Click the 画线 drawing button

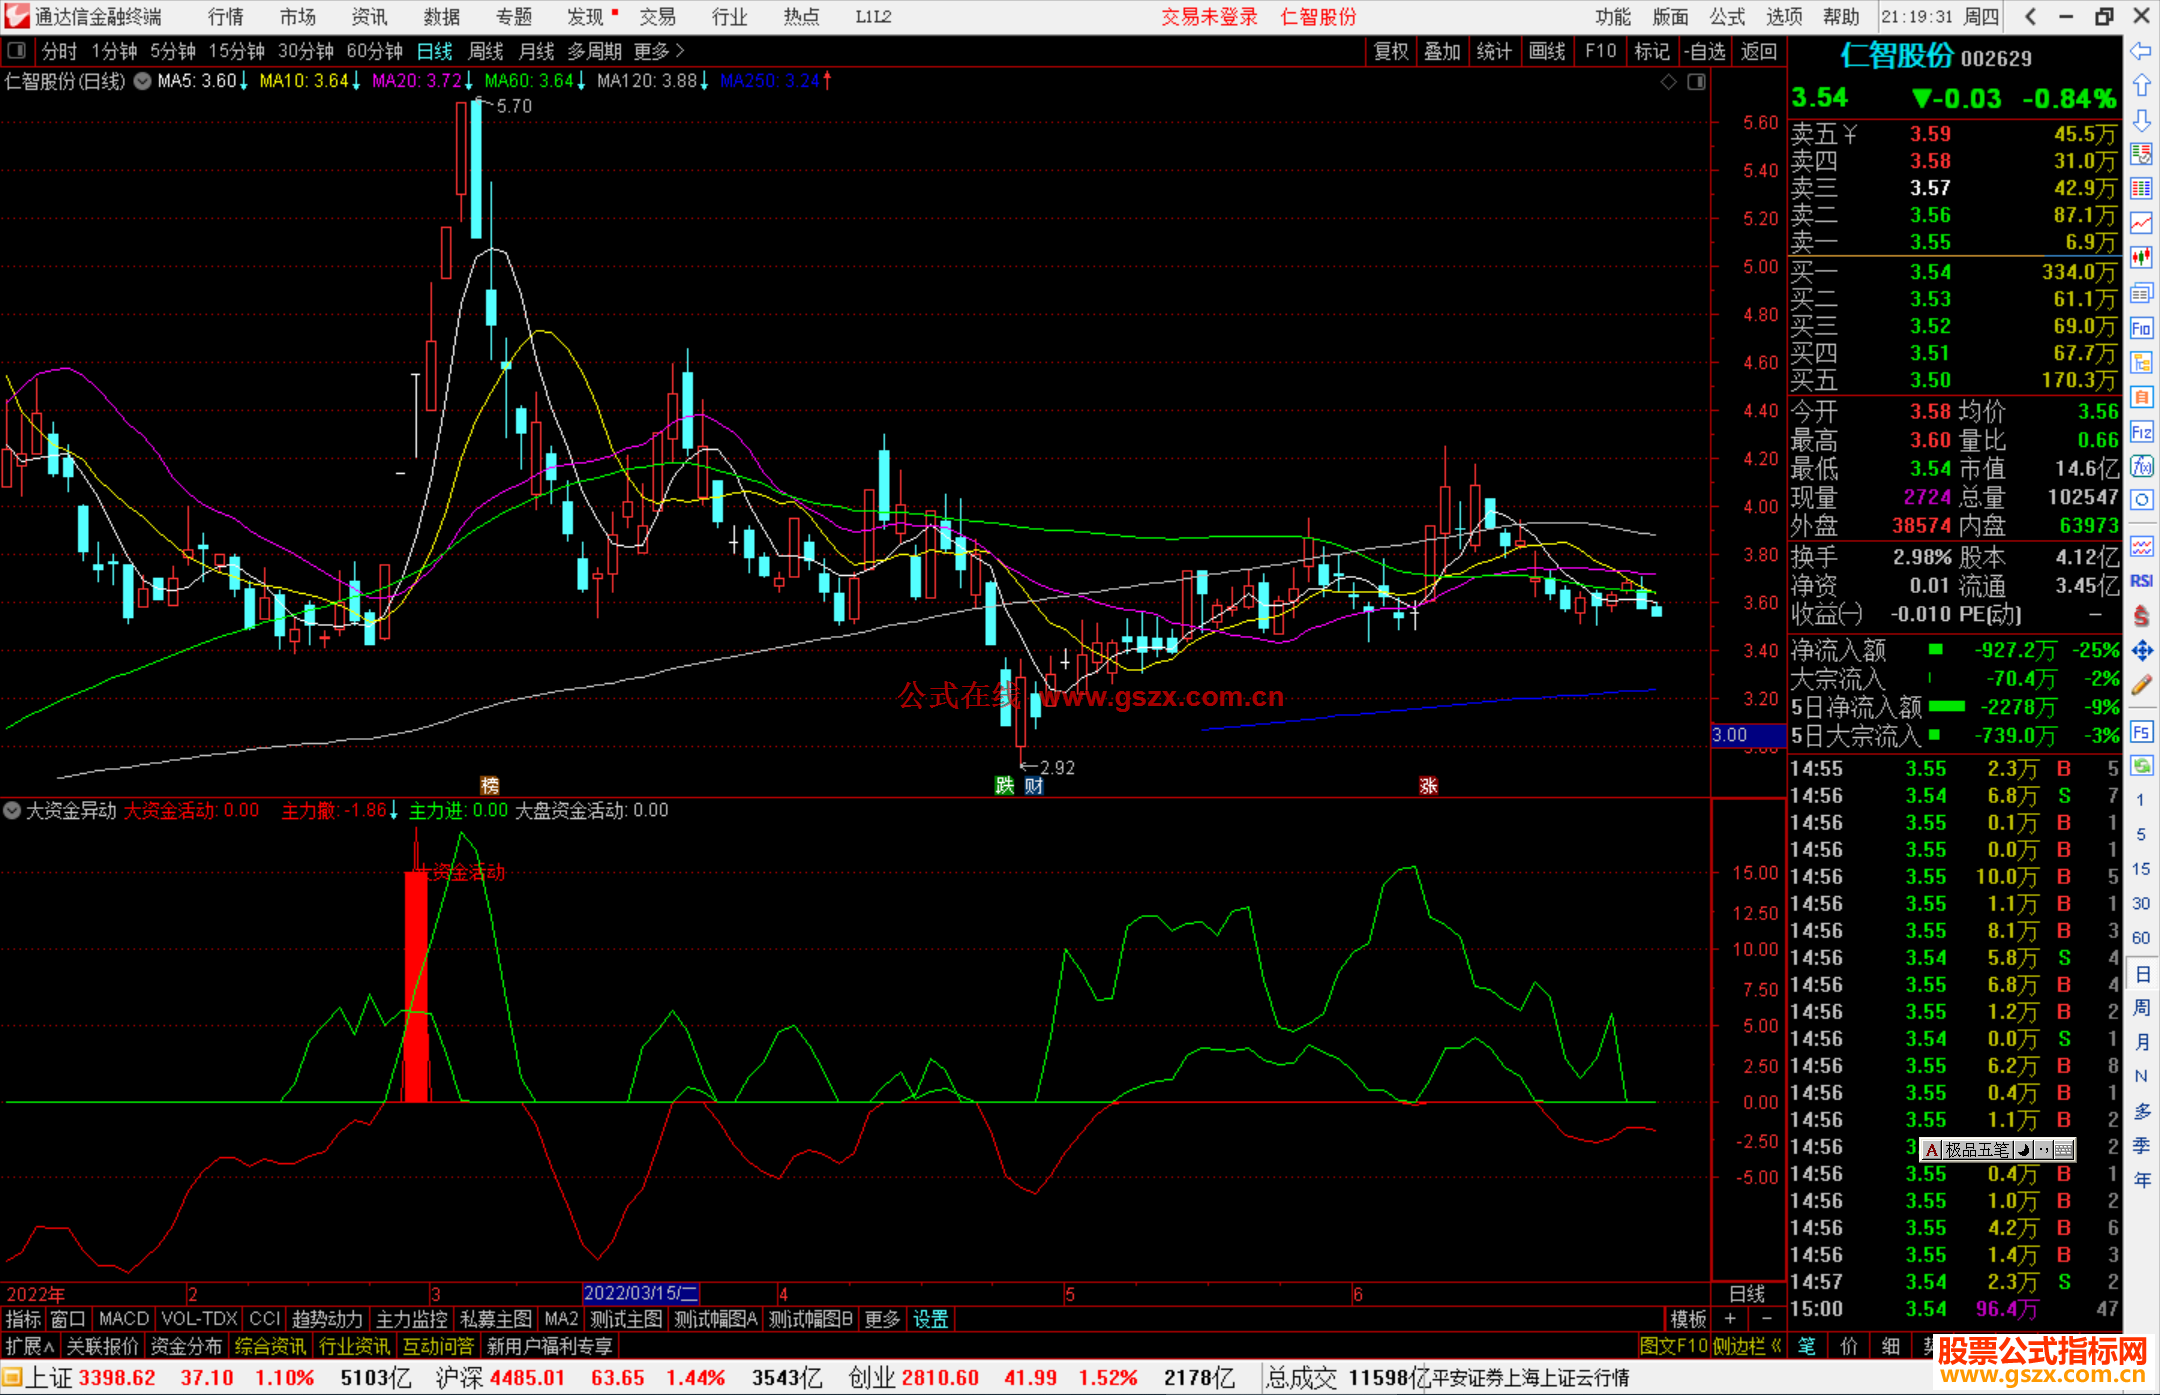pyautogui.click(x=1547, y=51)
